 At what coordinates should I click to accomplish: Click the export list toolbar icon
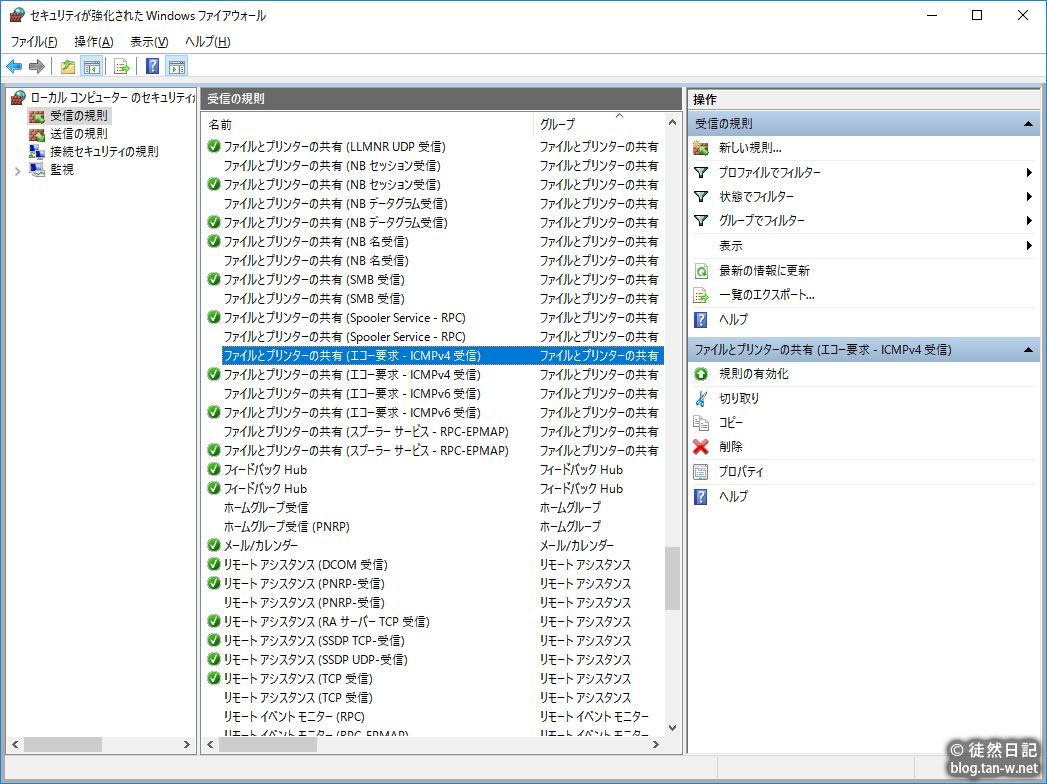[122, 67]
